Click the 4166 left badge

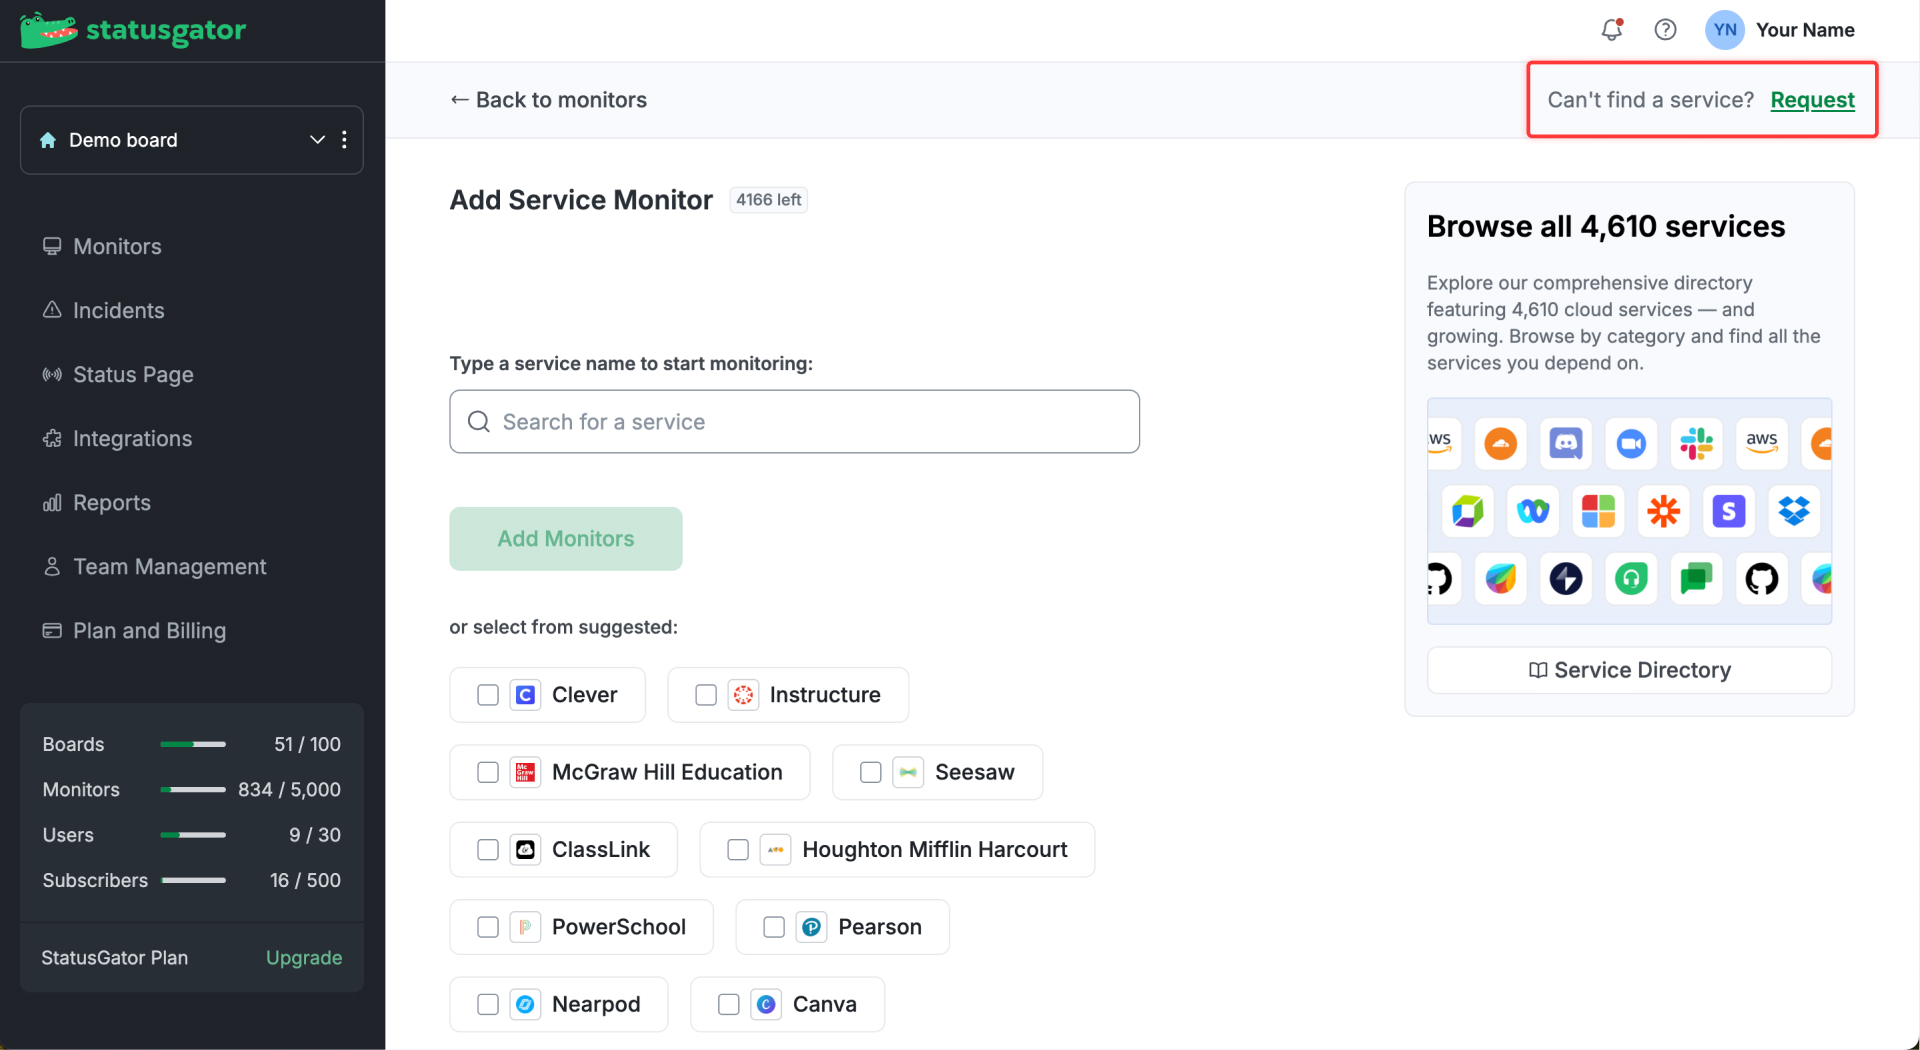pyautogui.click(x=768, y=200)
